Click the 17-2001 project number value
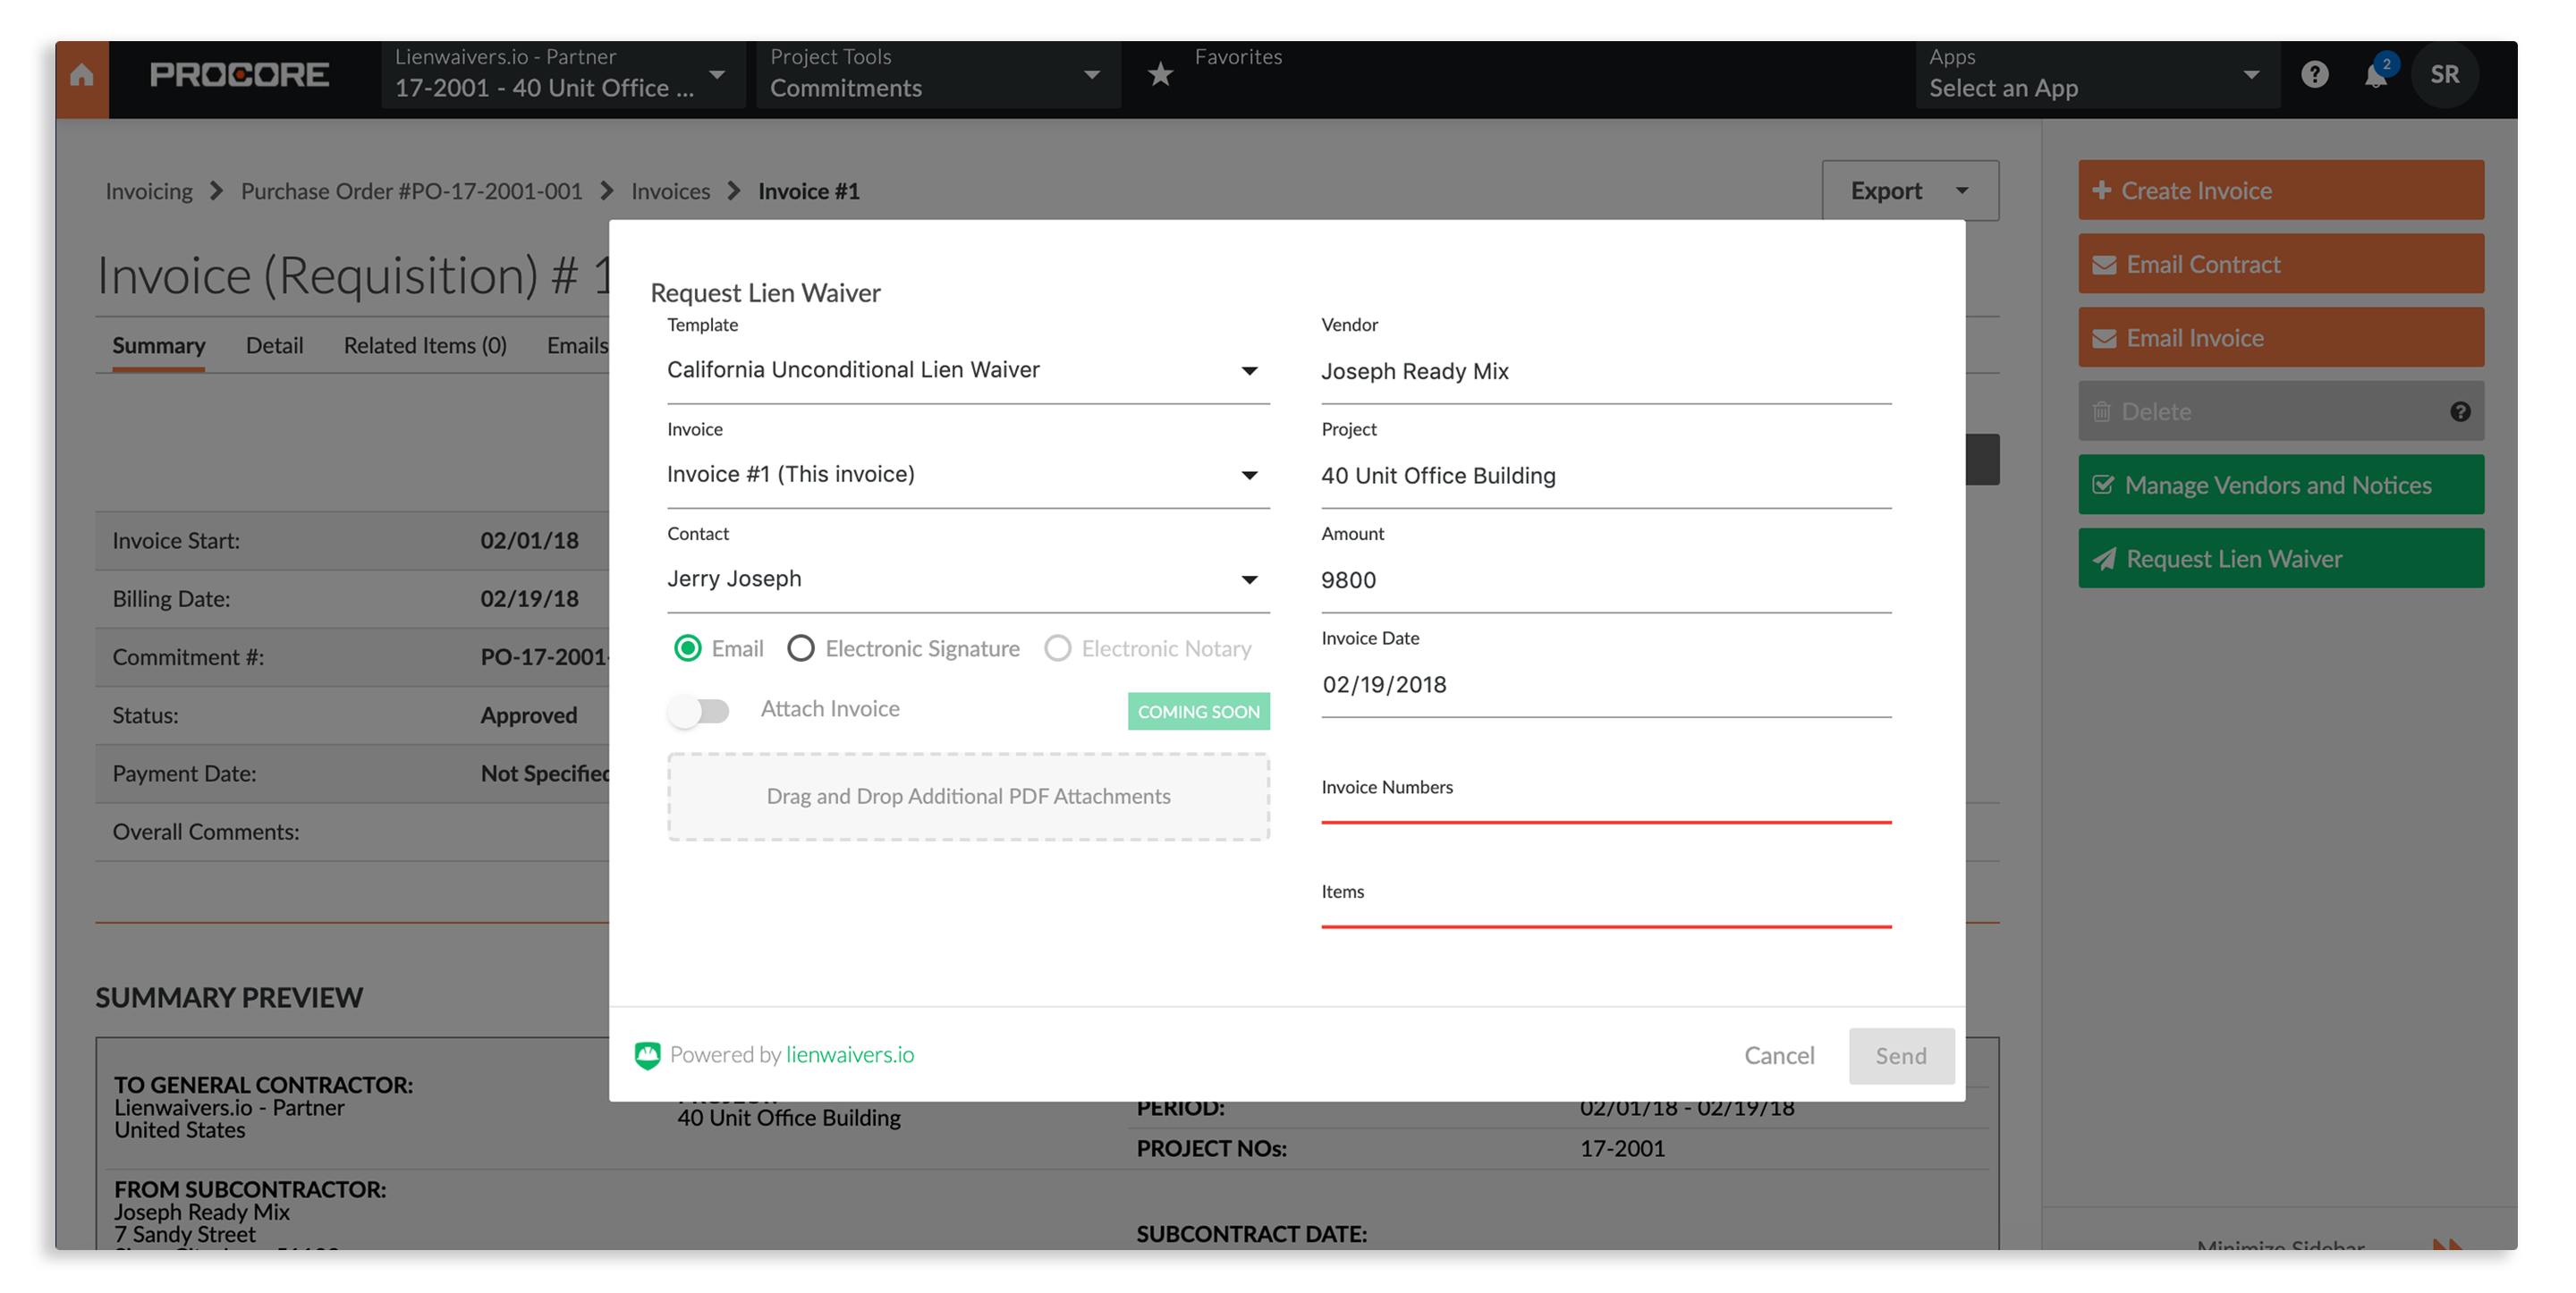This screenshot has width=2576, height=1293. pos(1622,1148)
